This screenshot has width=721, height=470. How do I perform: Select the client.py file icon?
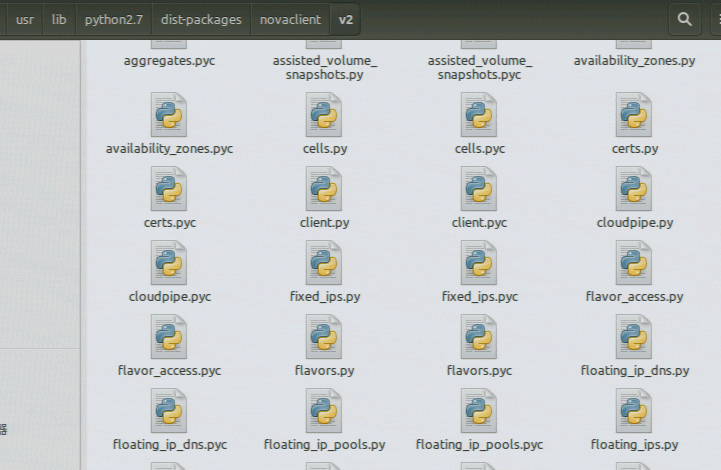pos(324,189)
